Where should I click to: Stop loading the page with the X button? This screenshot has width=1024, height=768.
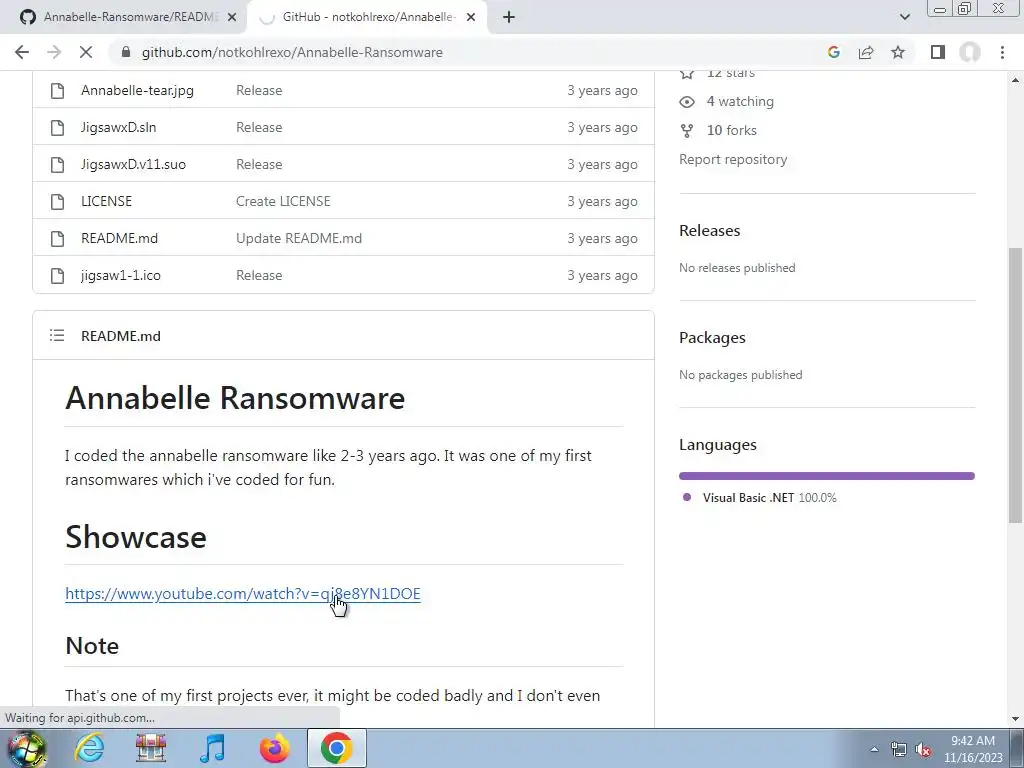click(86, 52)
